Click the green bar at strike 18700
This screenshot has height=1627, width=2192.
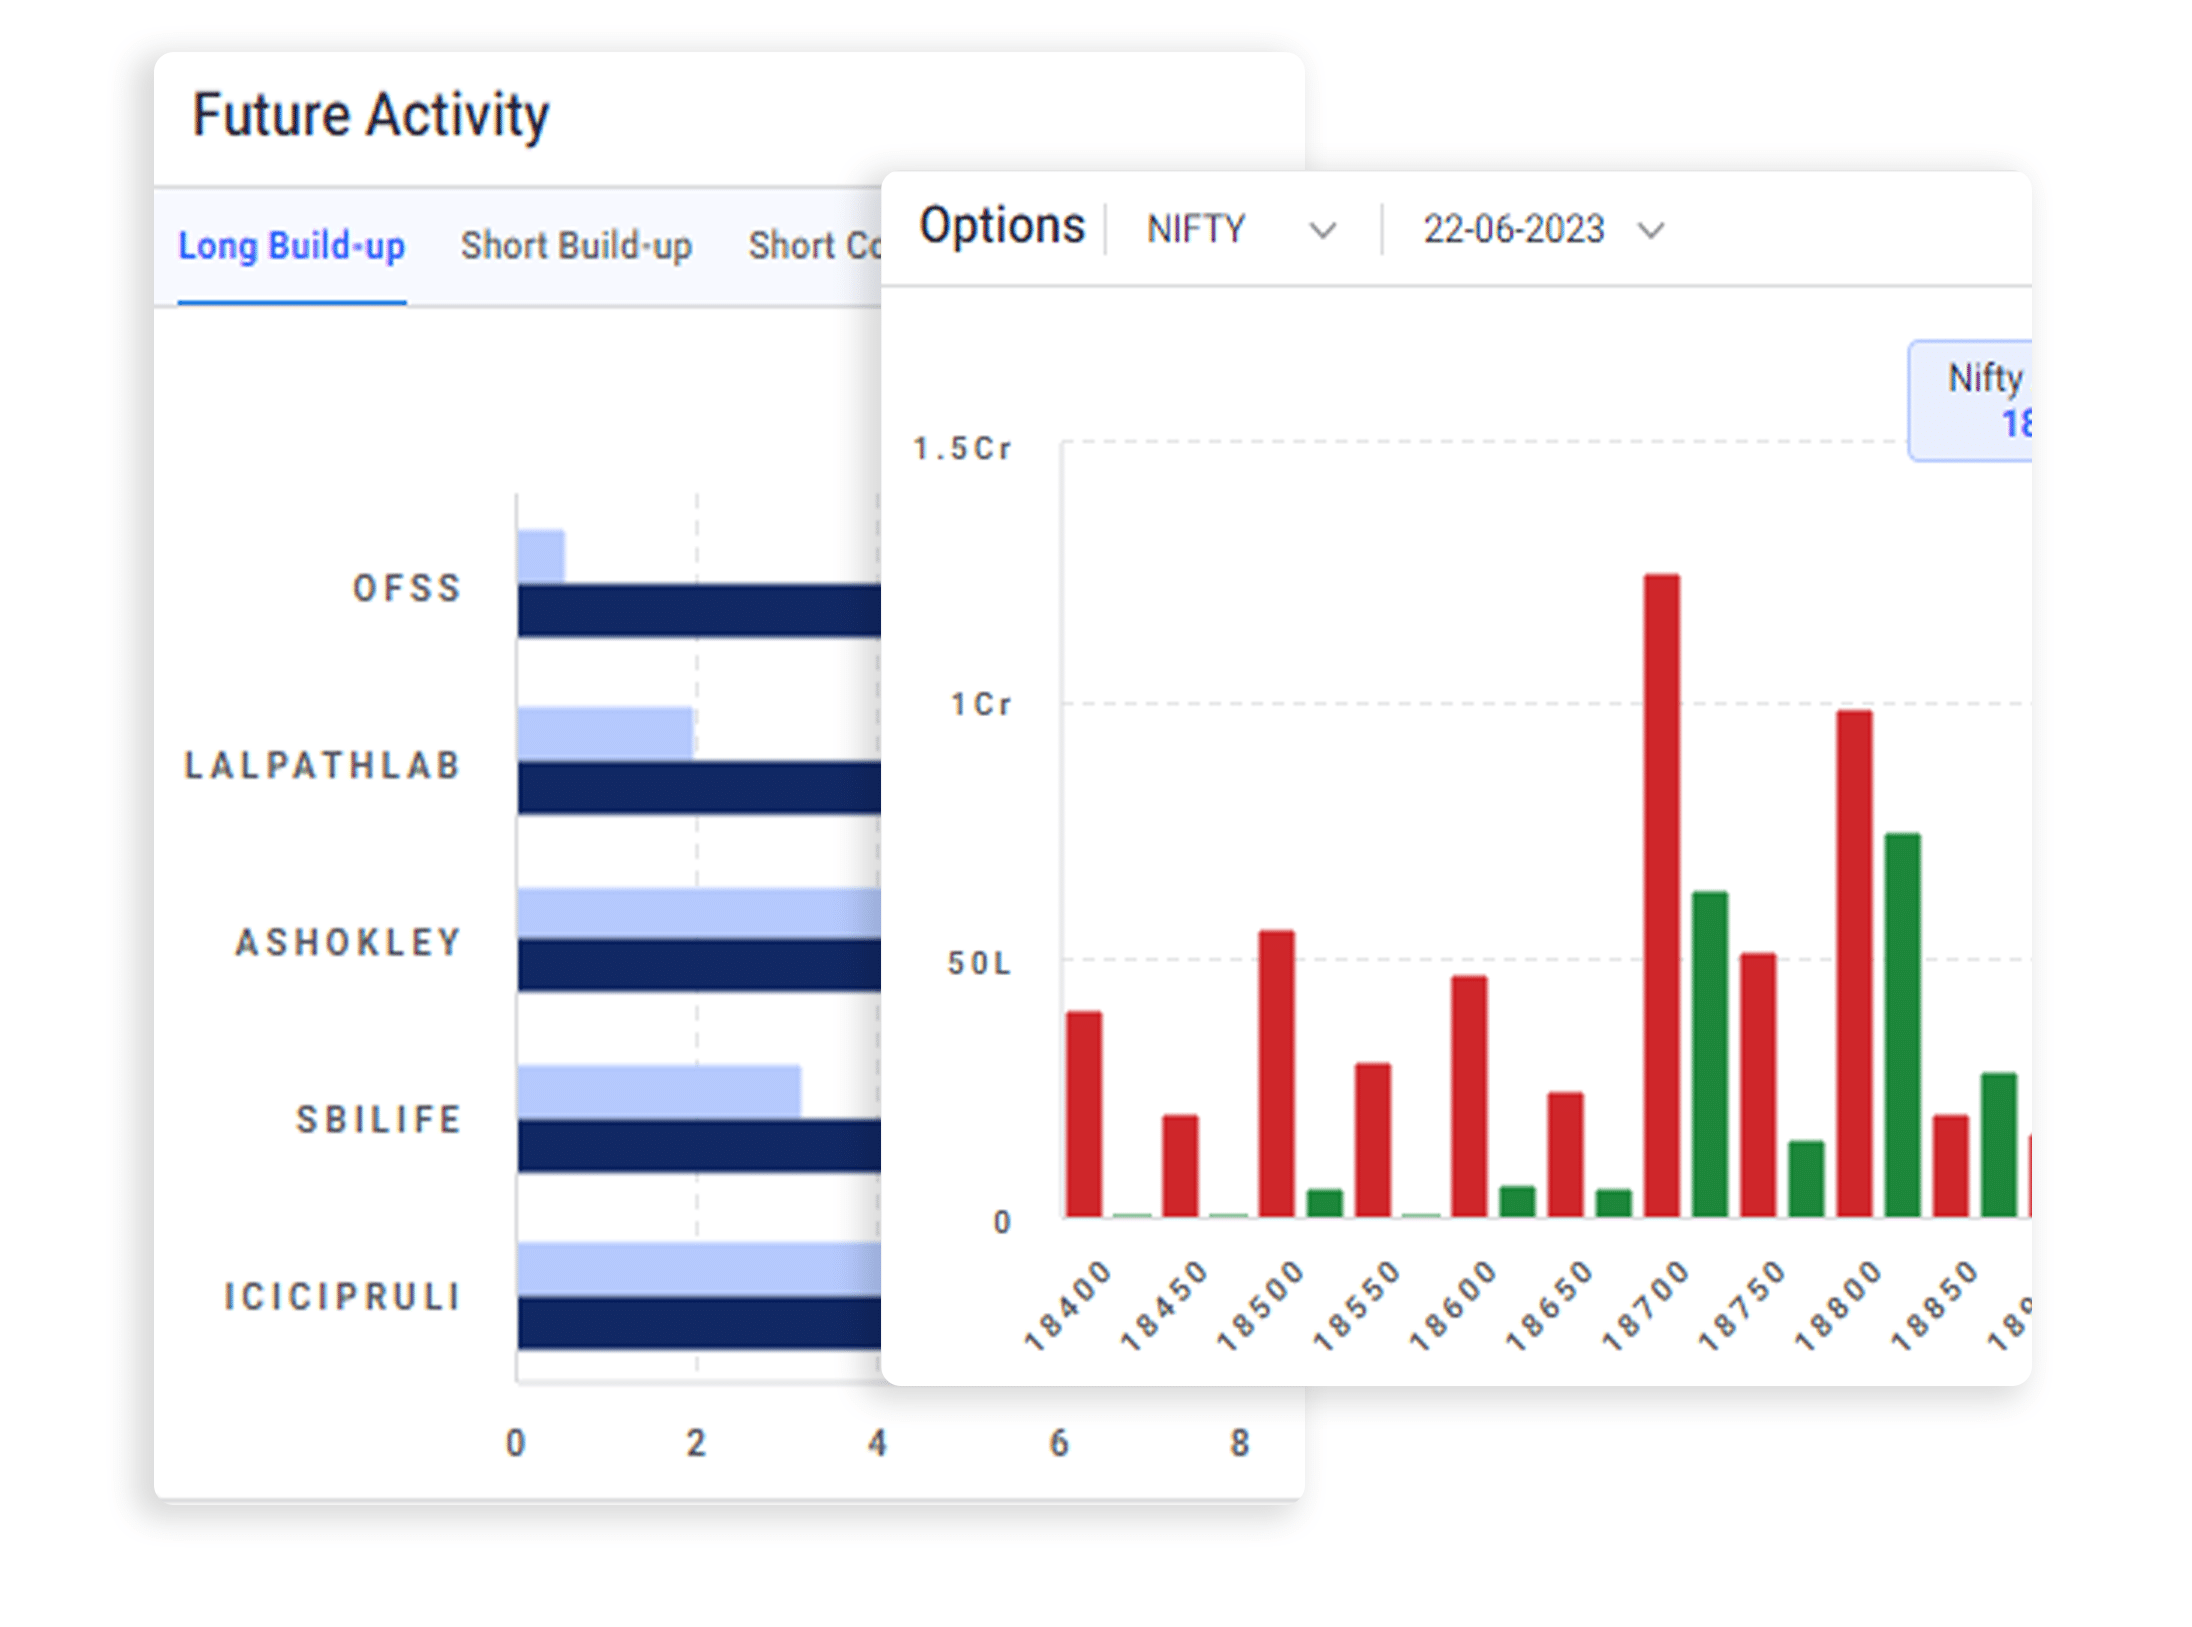1710,1054
